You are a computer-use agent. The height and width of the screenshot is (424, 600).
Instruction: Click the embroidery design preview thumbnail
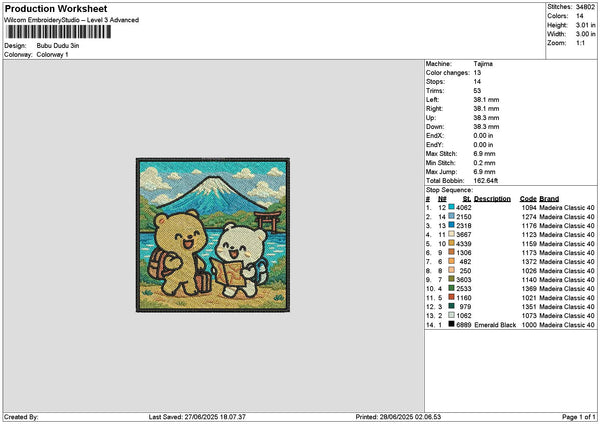[x=213, y=235]
